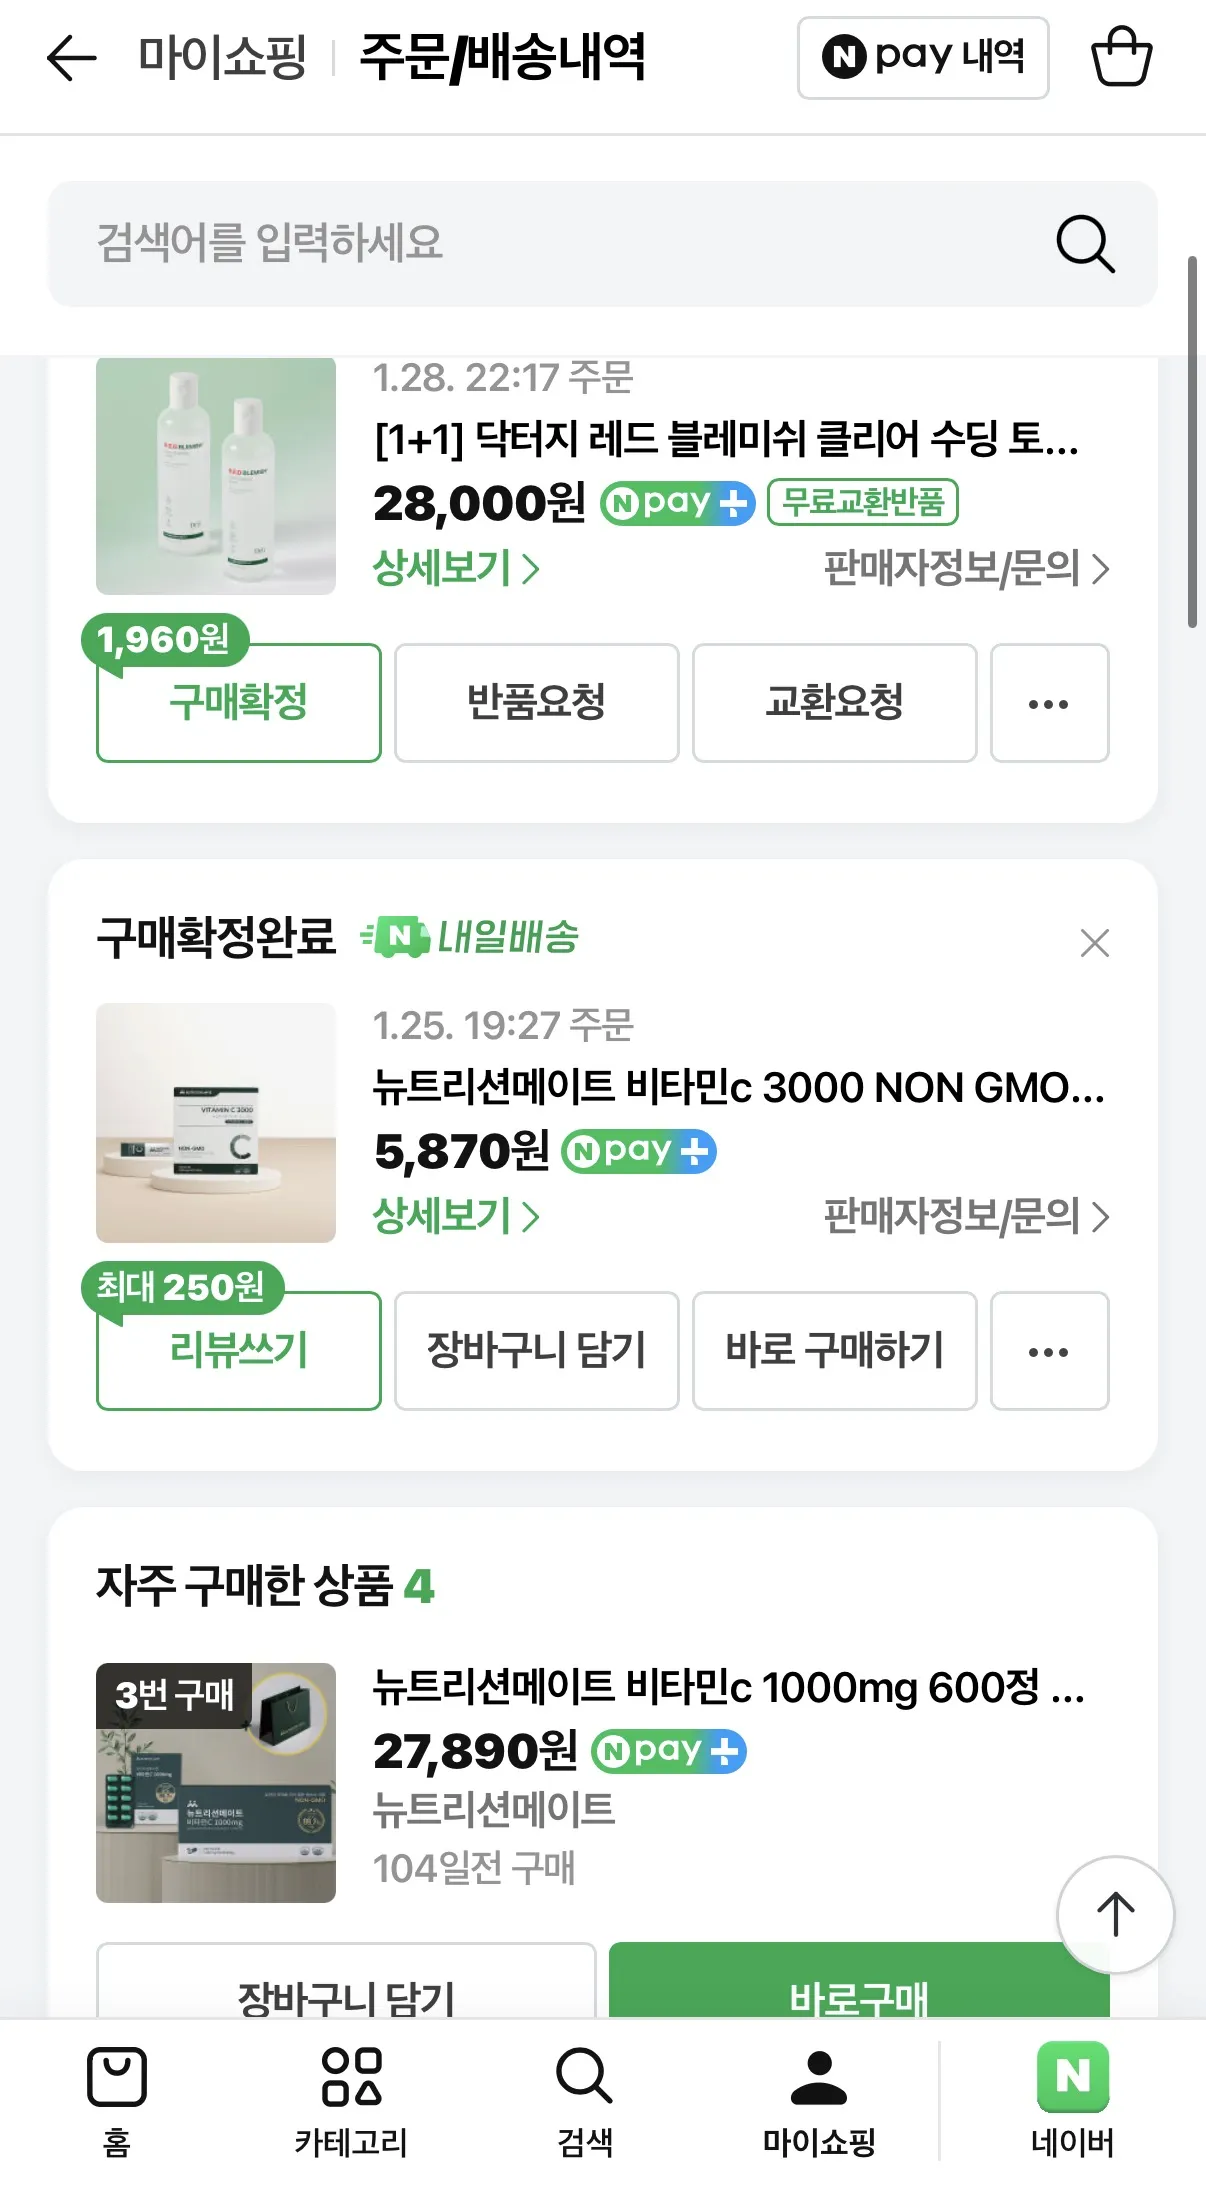Expand 판매자정보/문의 for the 비타민c 3000 order

[x=966, y=1217]
